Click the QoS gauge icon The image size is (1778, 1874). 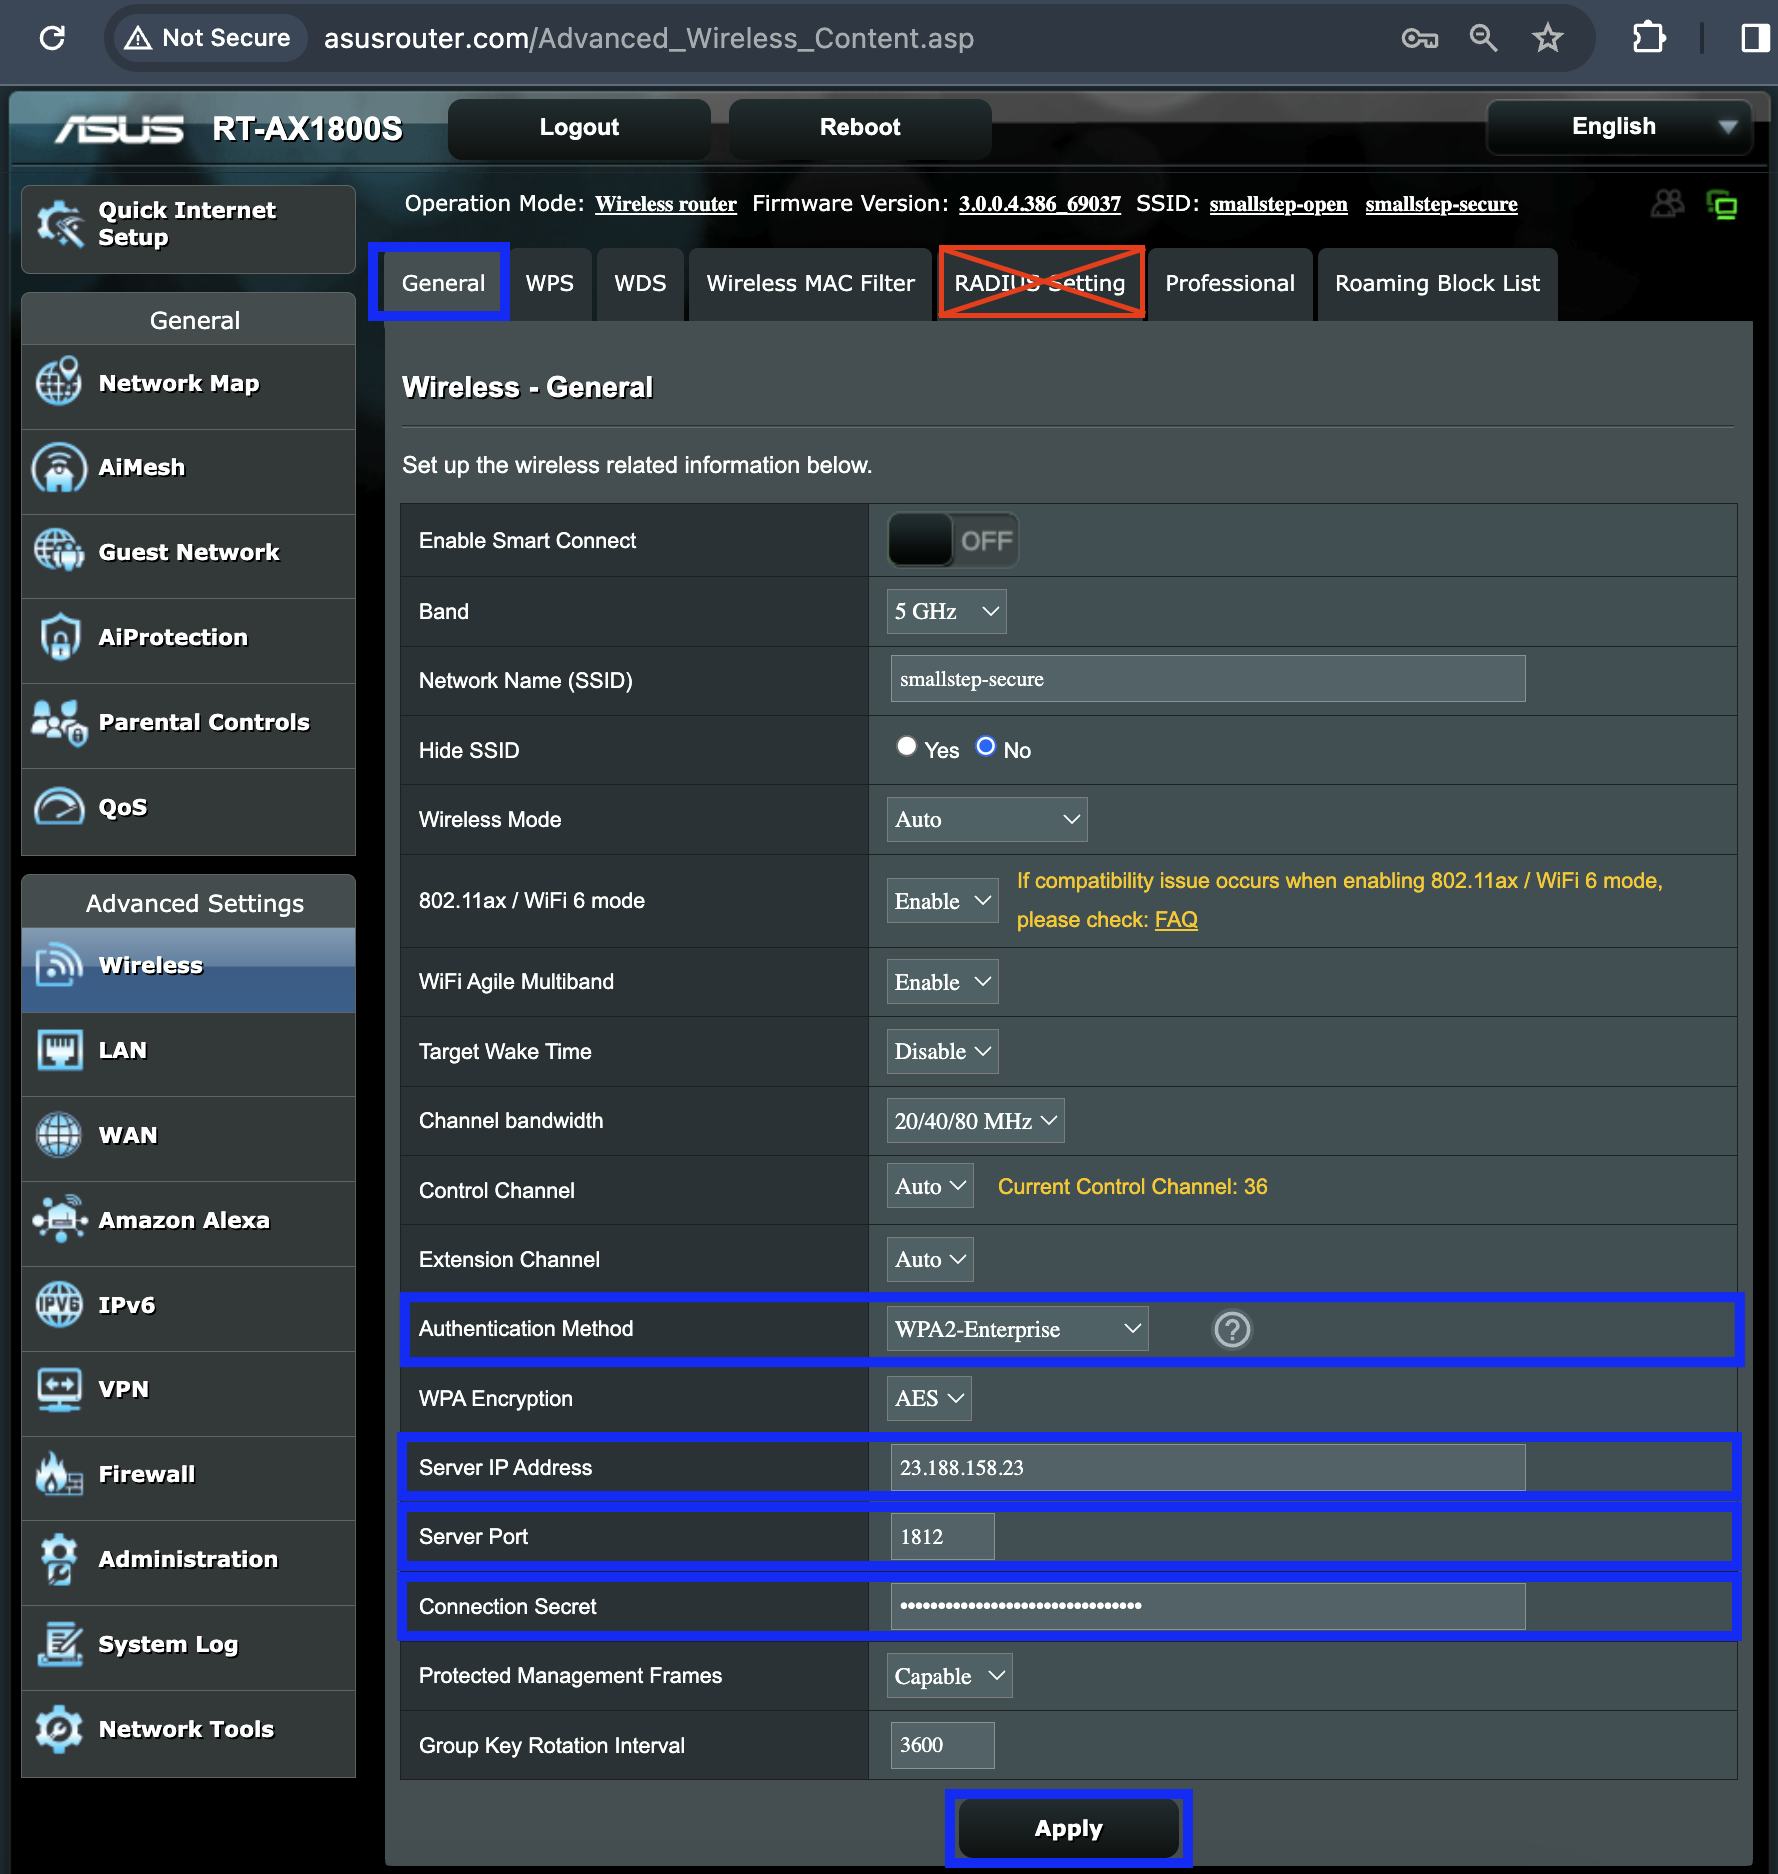(58, 807)
